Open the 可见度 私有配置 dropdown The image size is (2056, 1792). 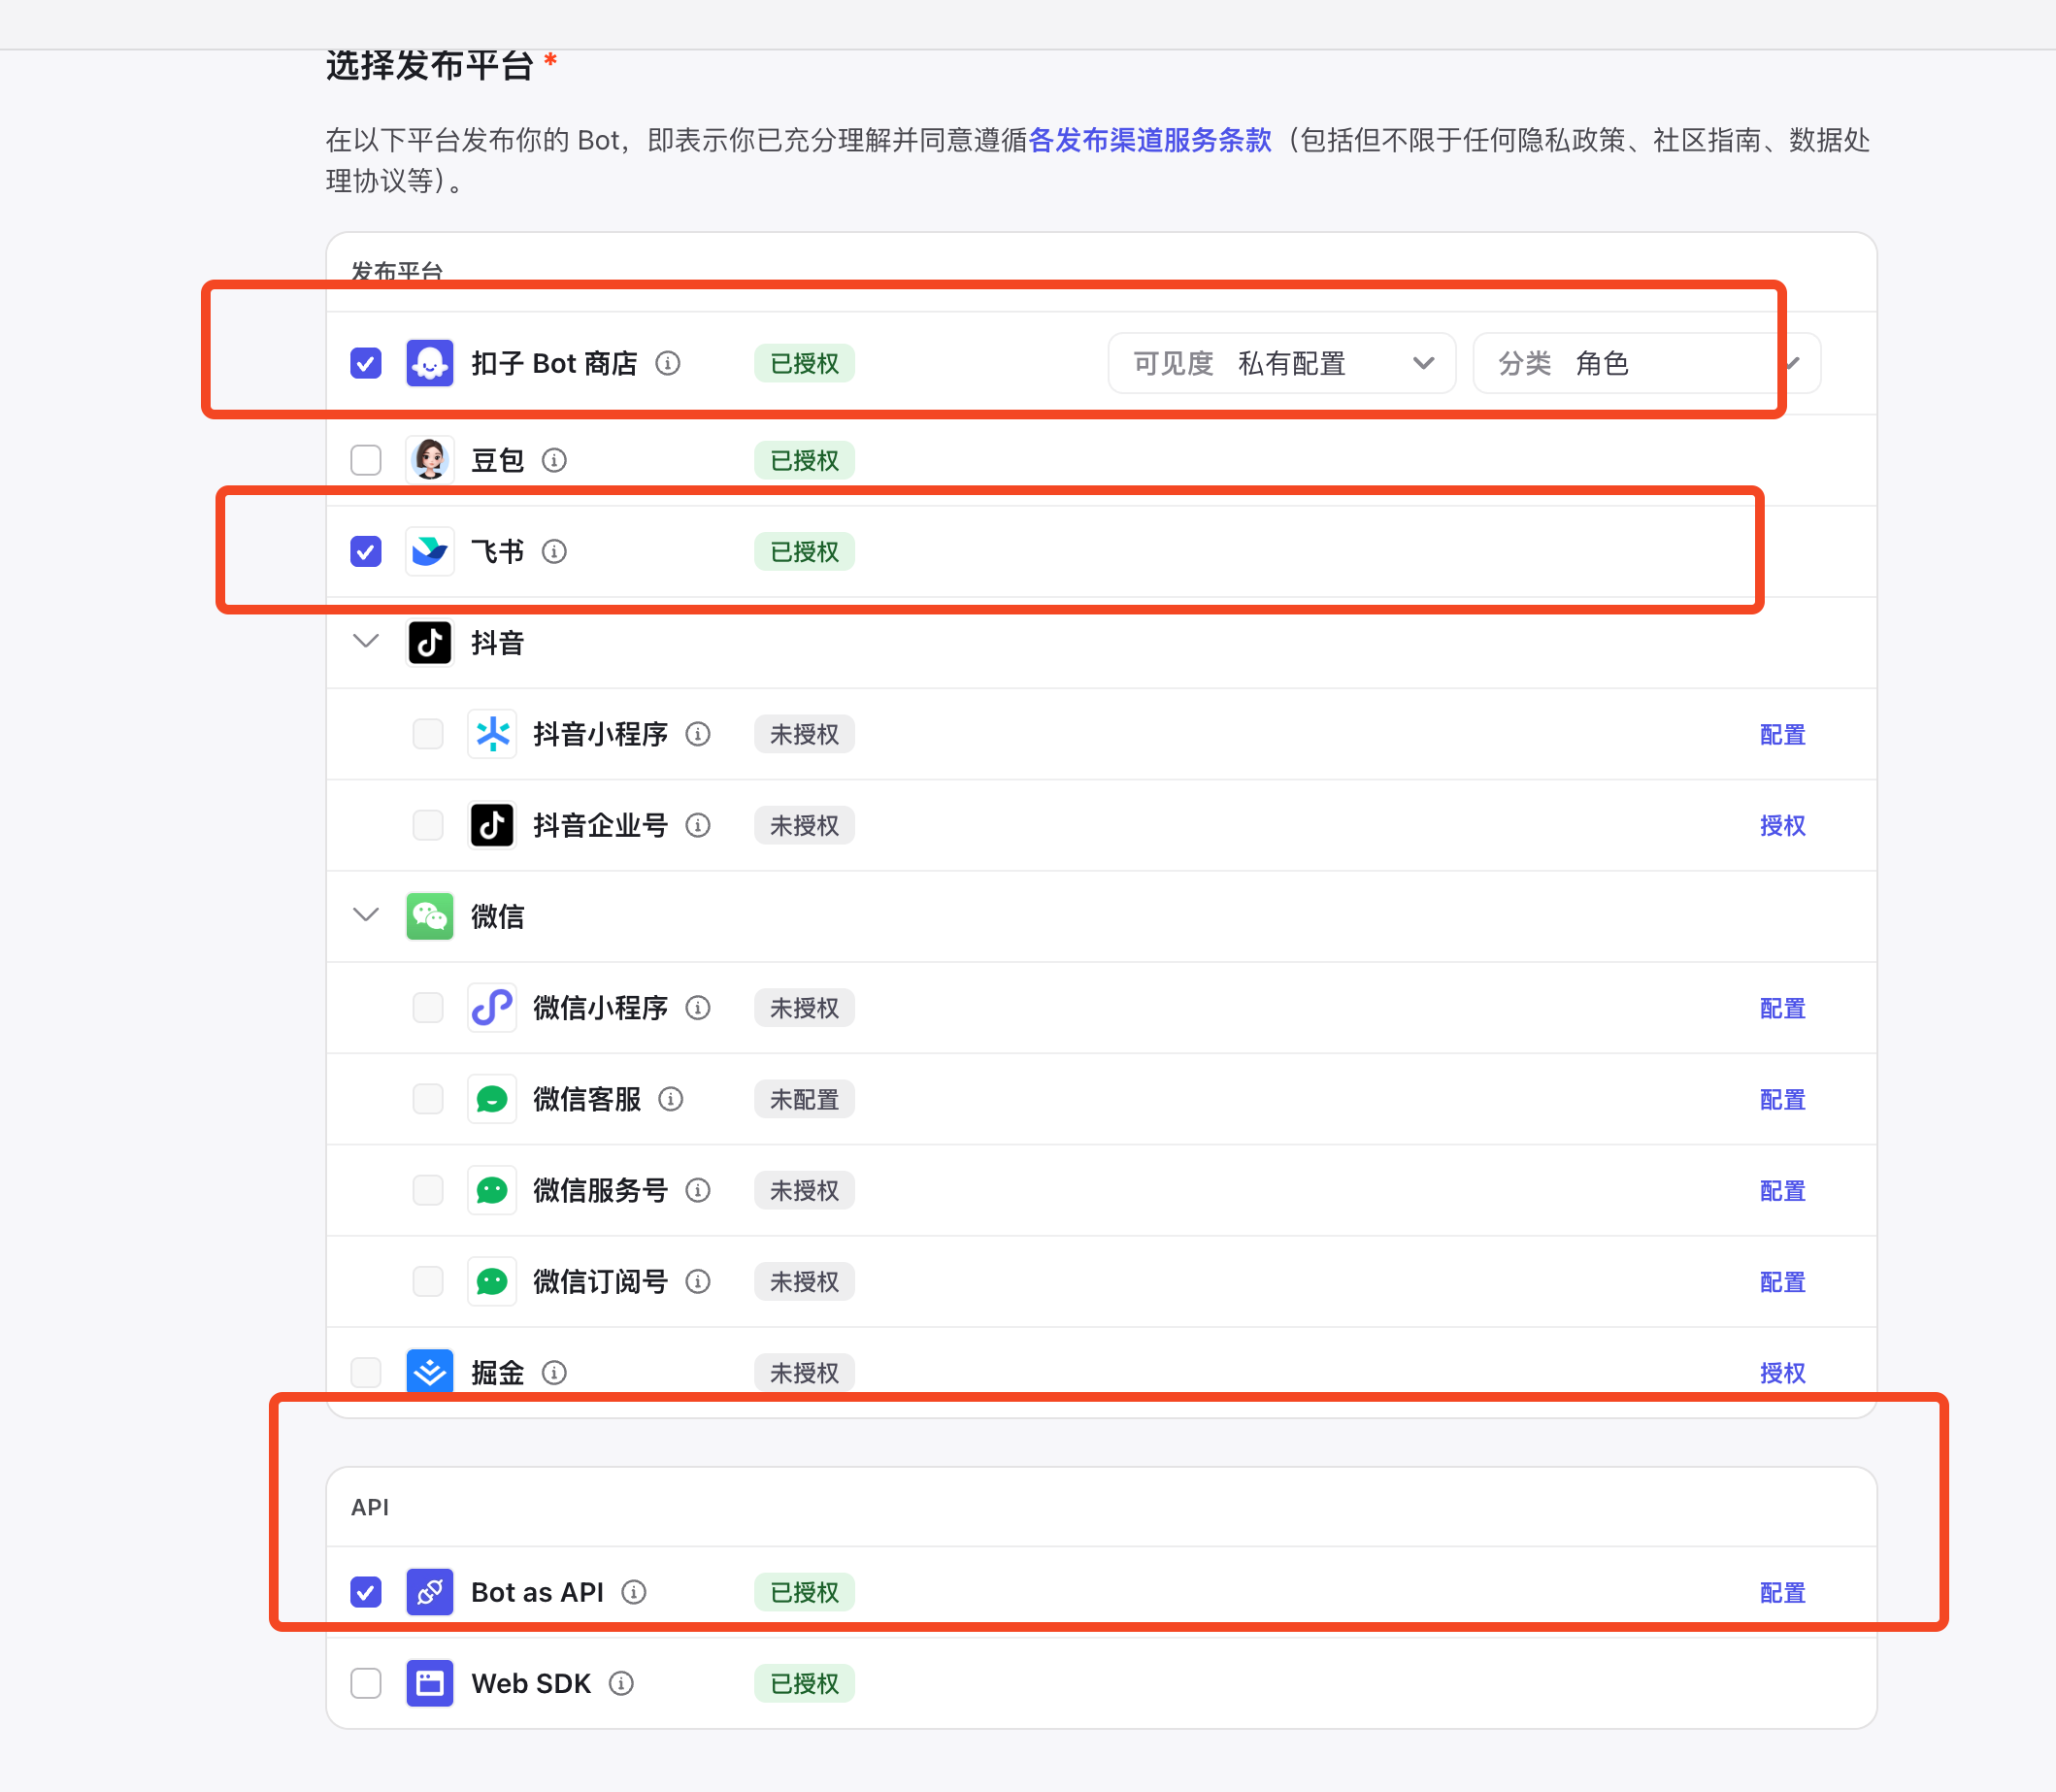click(x=1282, y=363)
